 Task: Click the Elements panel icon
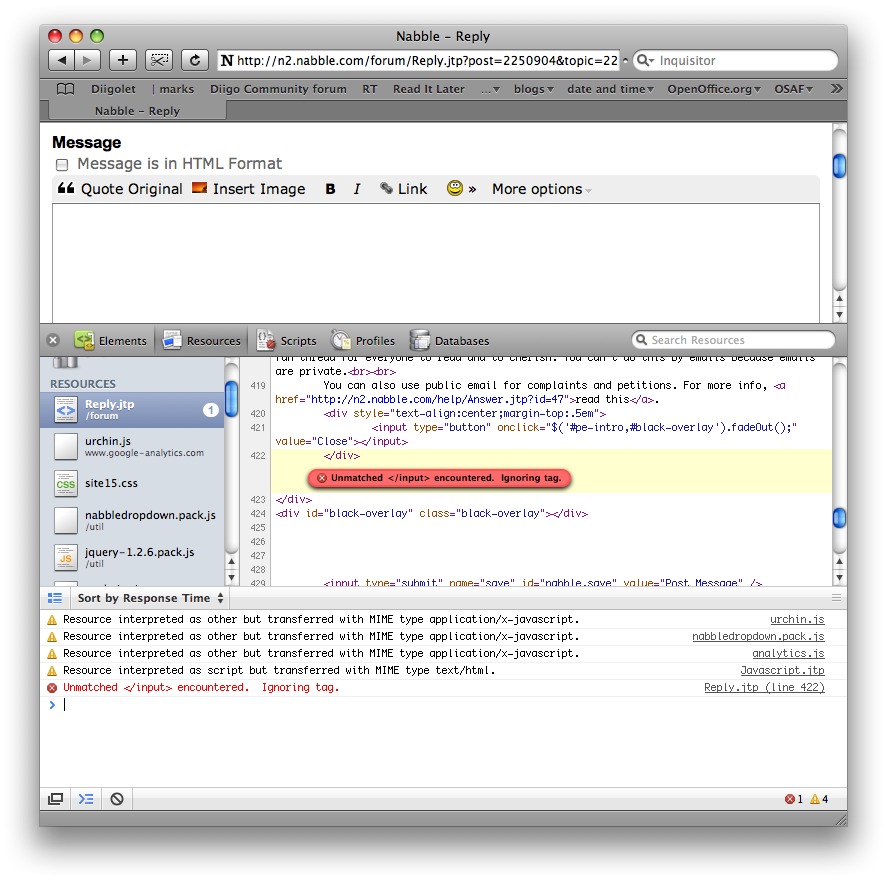(x=84, y=340)
